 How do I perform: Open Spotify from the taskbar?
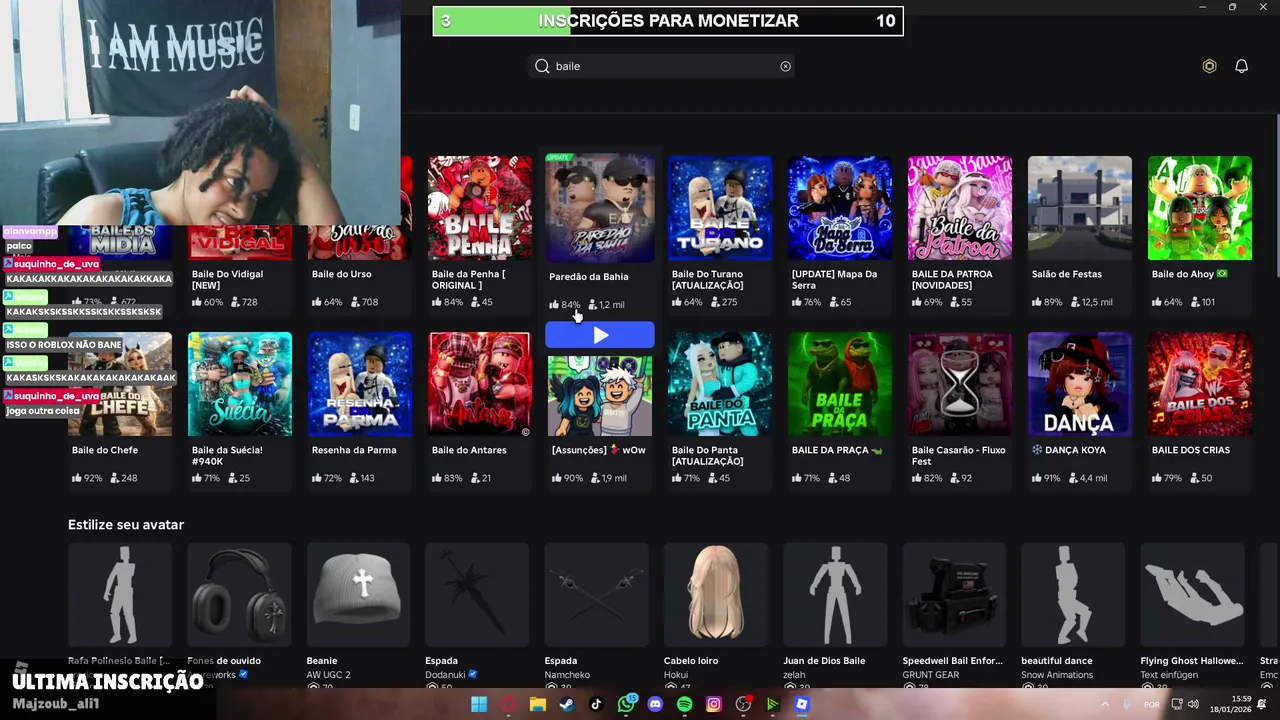point(684,704)
